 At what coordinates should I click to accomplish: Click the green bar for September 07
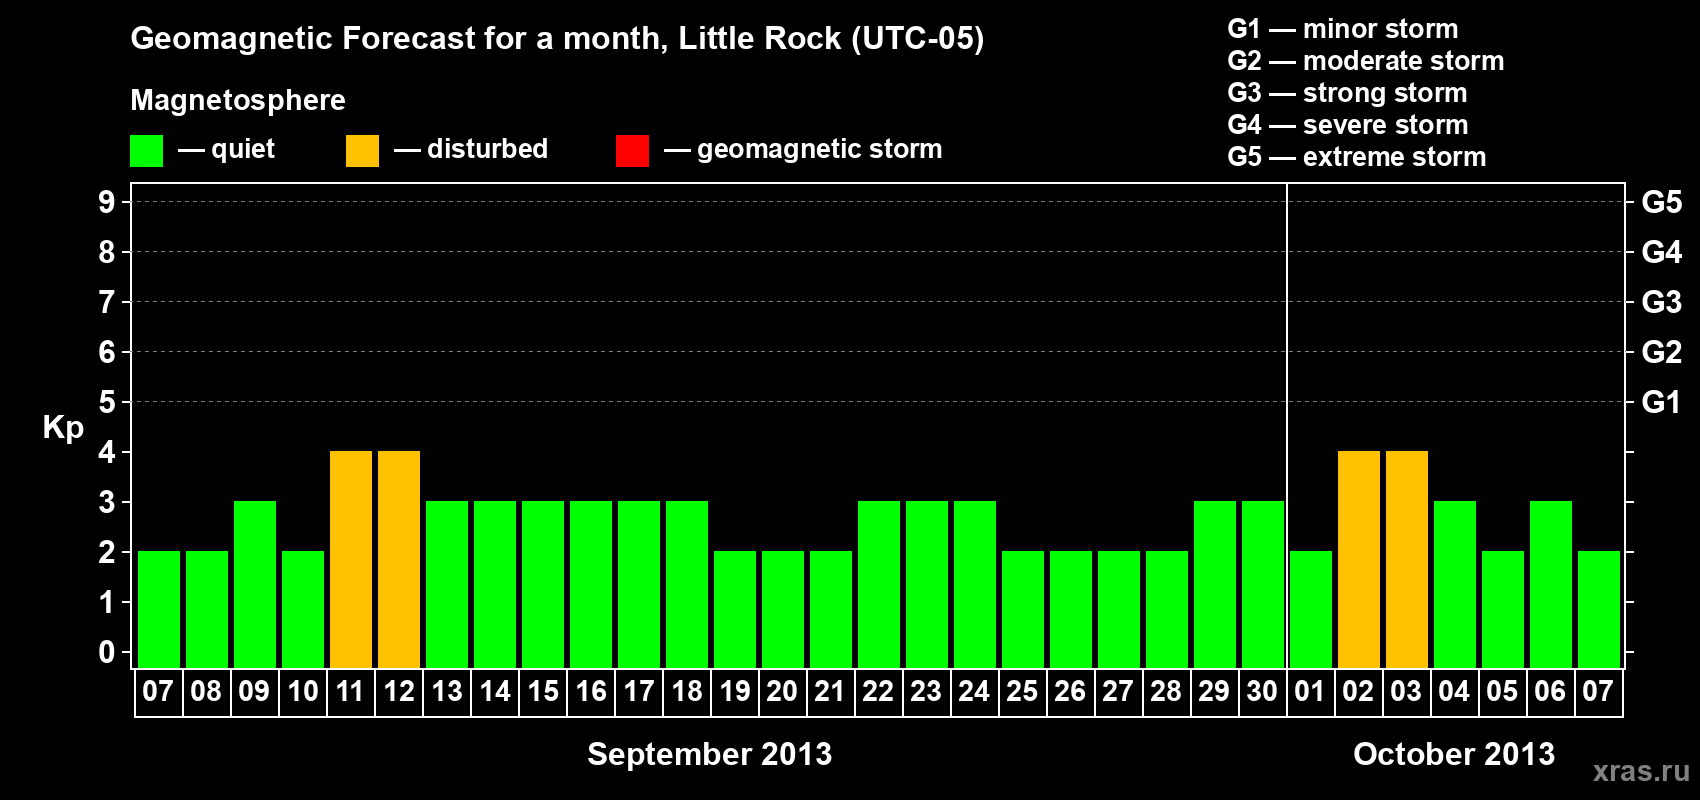click(159, 609)
